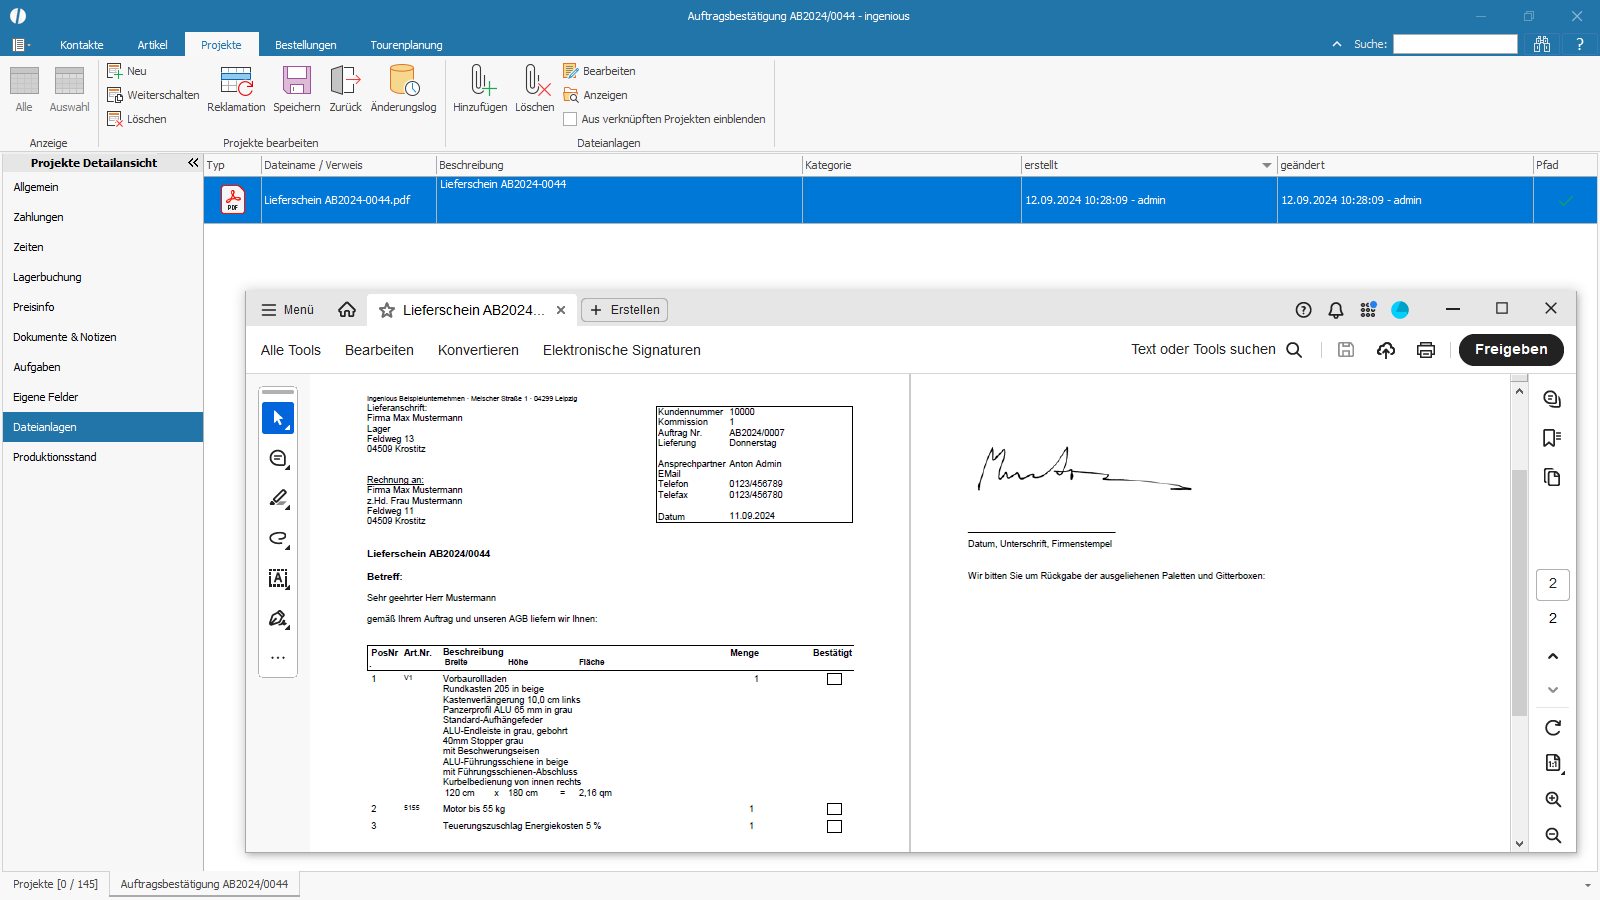Select the text box tool

point(278,578)
